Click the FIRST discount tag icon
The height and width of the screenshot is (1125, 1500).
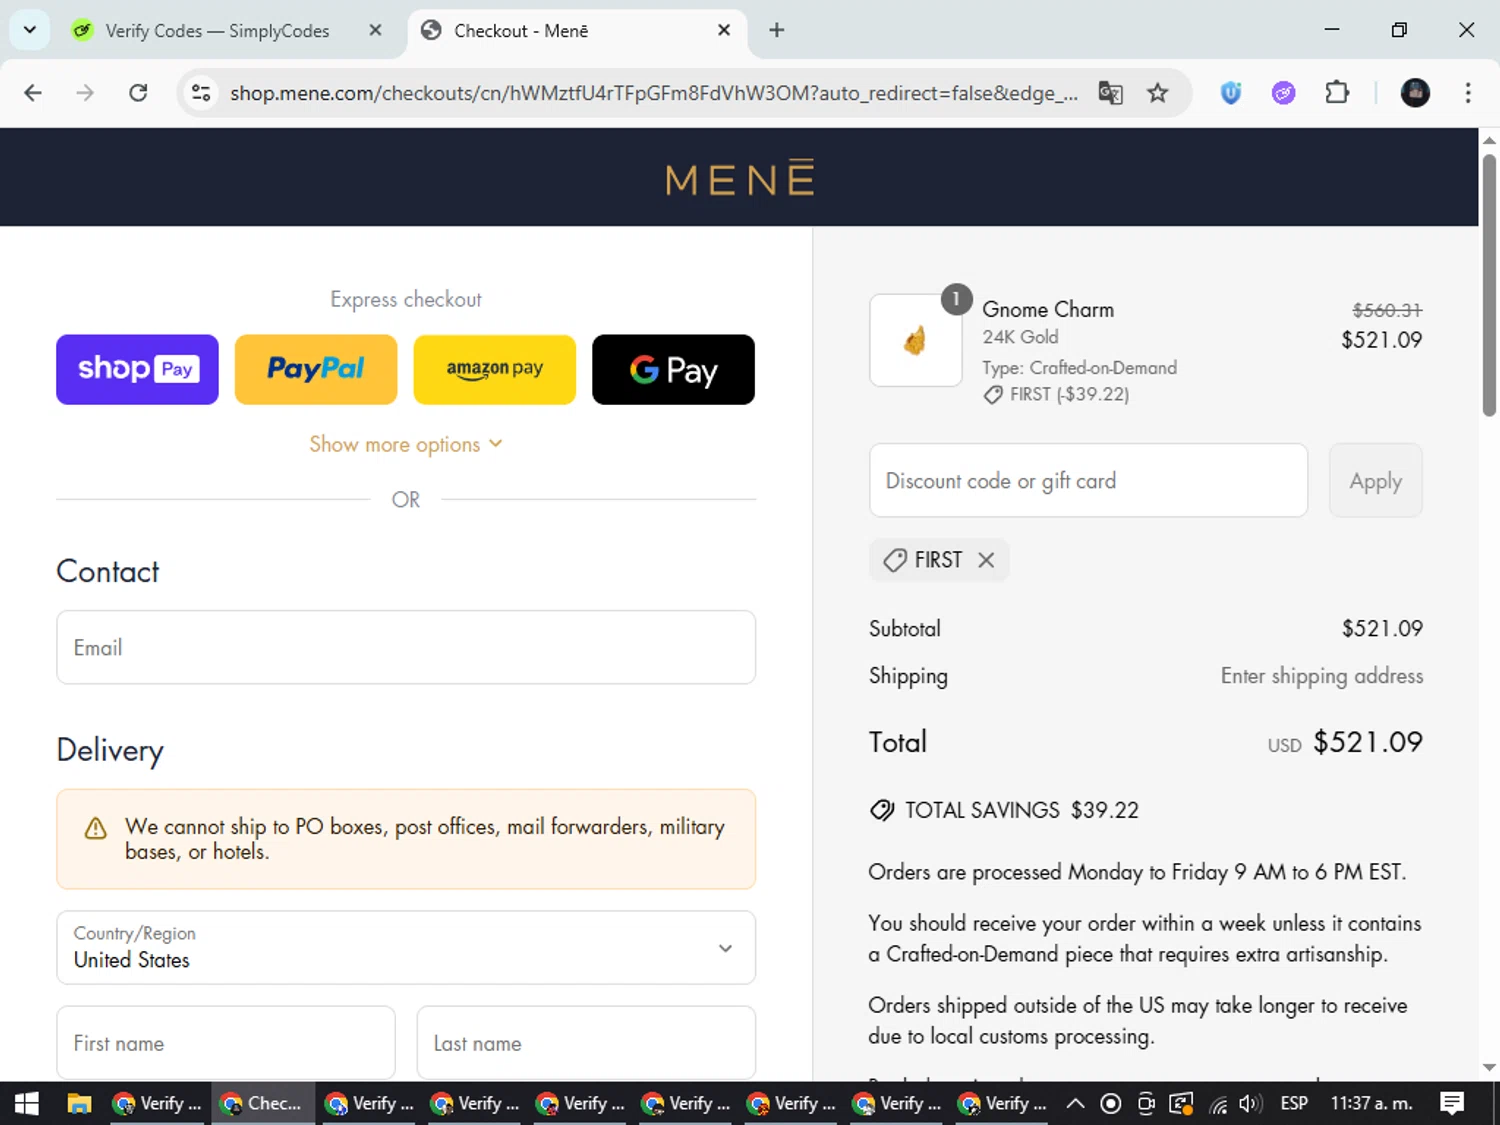pyautogui.click(x=895, y=560)
